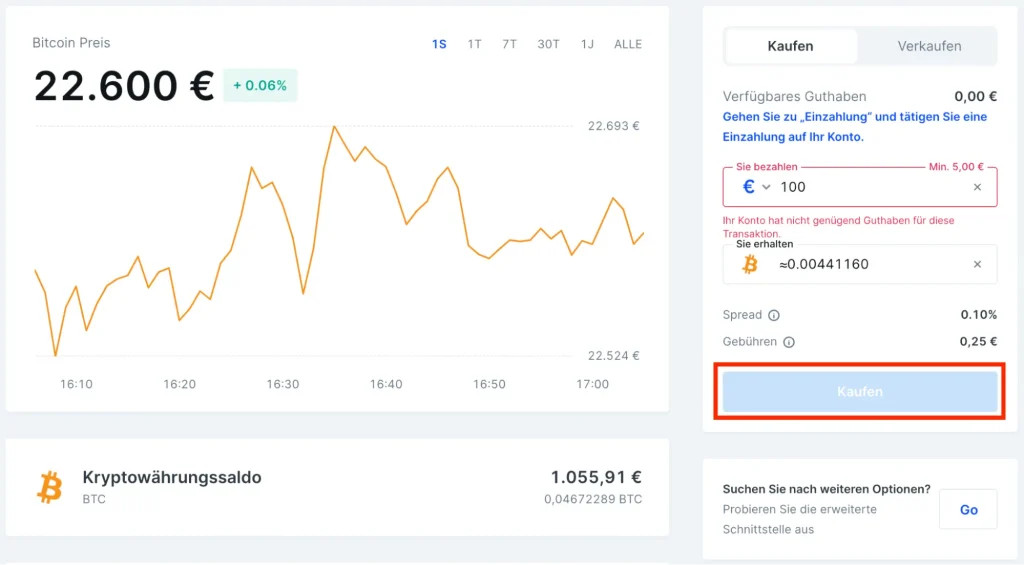
Task: Click the Gebühren info icon
Action: click(x=789, y=342)
